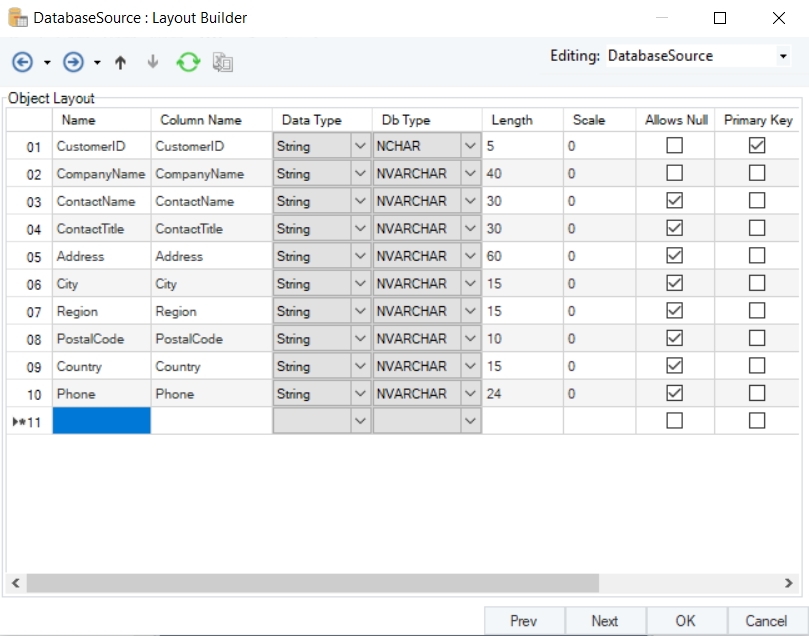Click the database icon in title bar
This screenshot has height=636, width=809.
pyautogui.click(x=17, y=18)
